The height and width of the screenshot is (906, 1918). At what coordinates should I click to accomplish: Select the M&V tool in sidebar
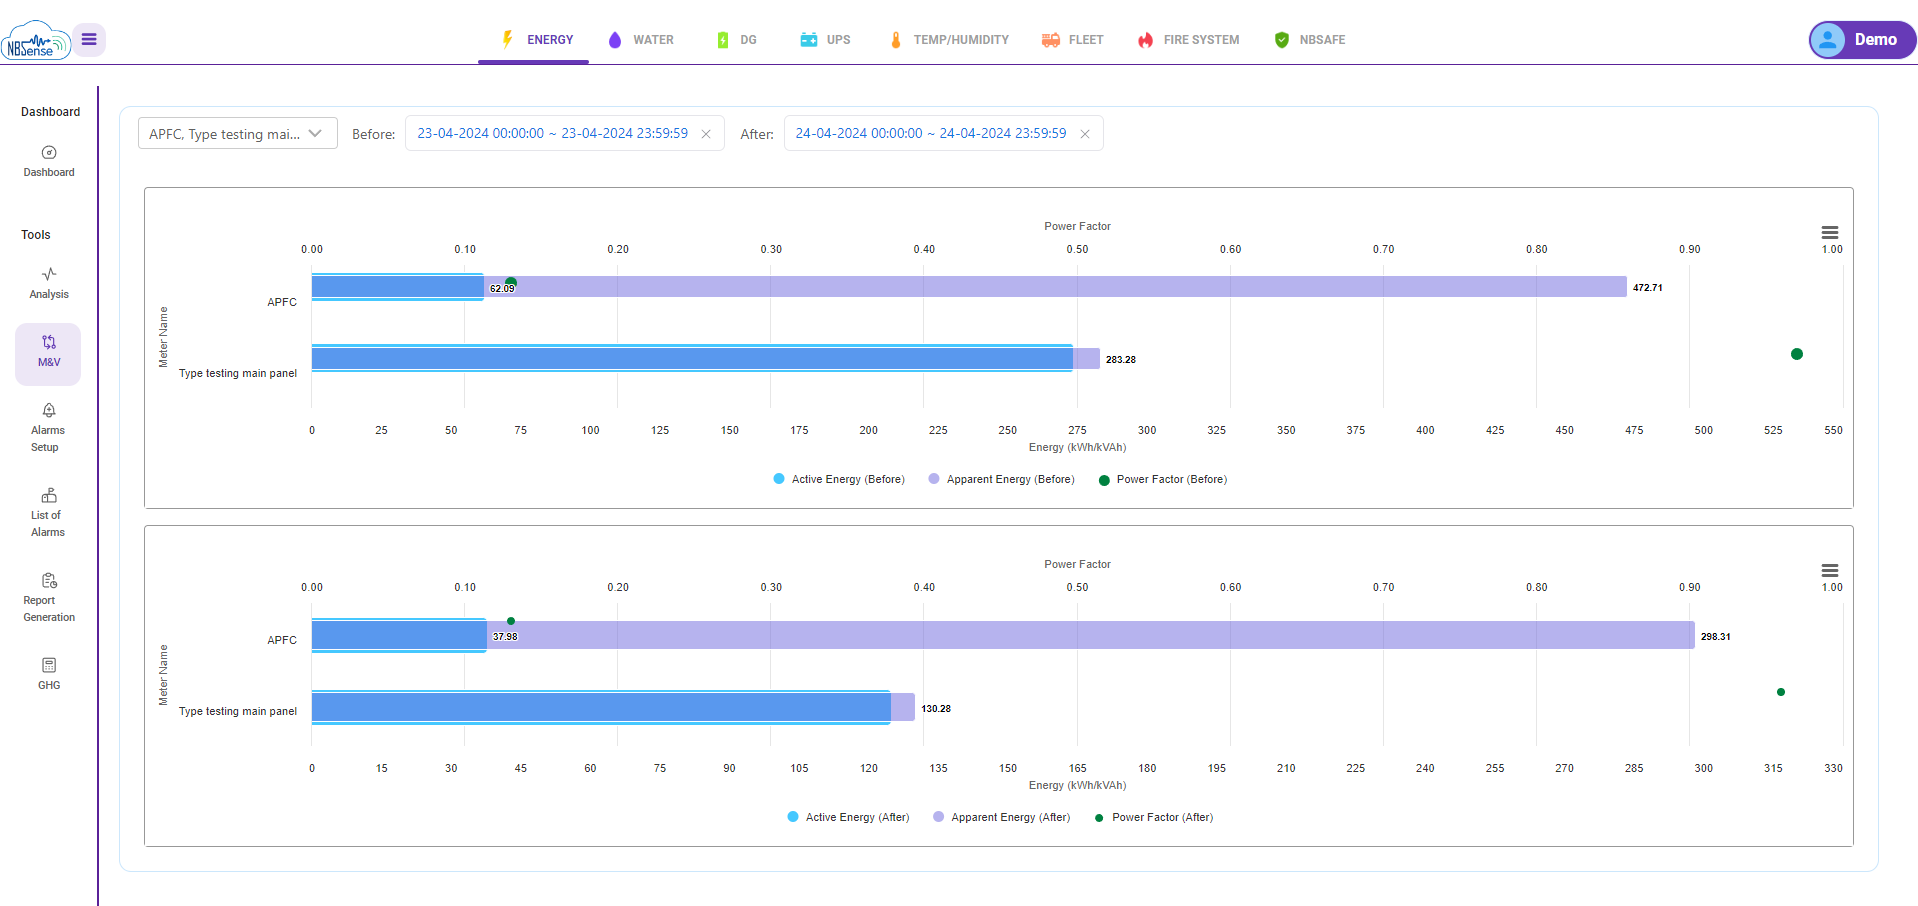tap(48, 354)
